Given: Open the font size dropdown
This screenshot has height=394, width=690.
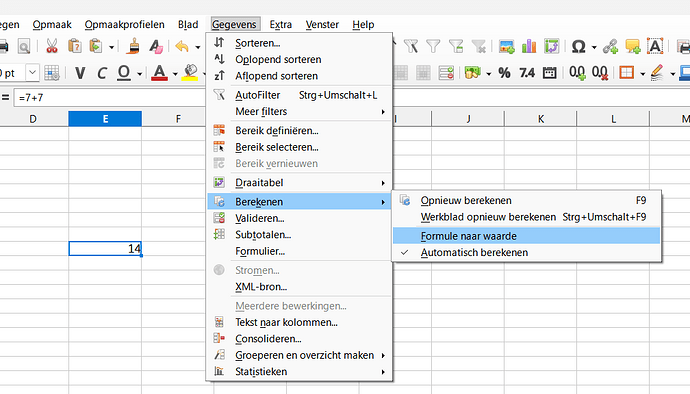Looking at the screenshot, I should pos(32,73).
